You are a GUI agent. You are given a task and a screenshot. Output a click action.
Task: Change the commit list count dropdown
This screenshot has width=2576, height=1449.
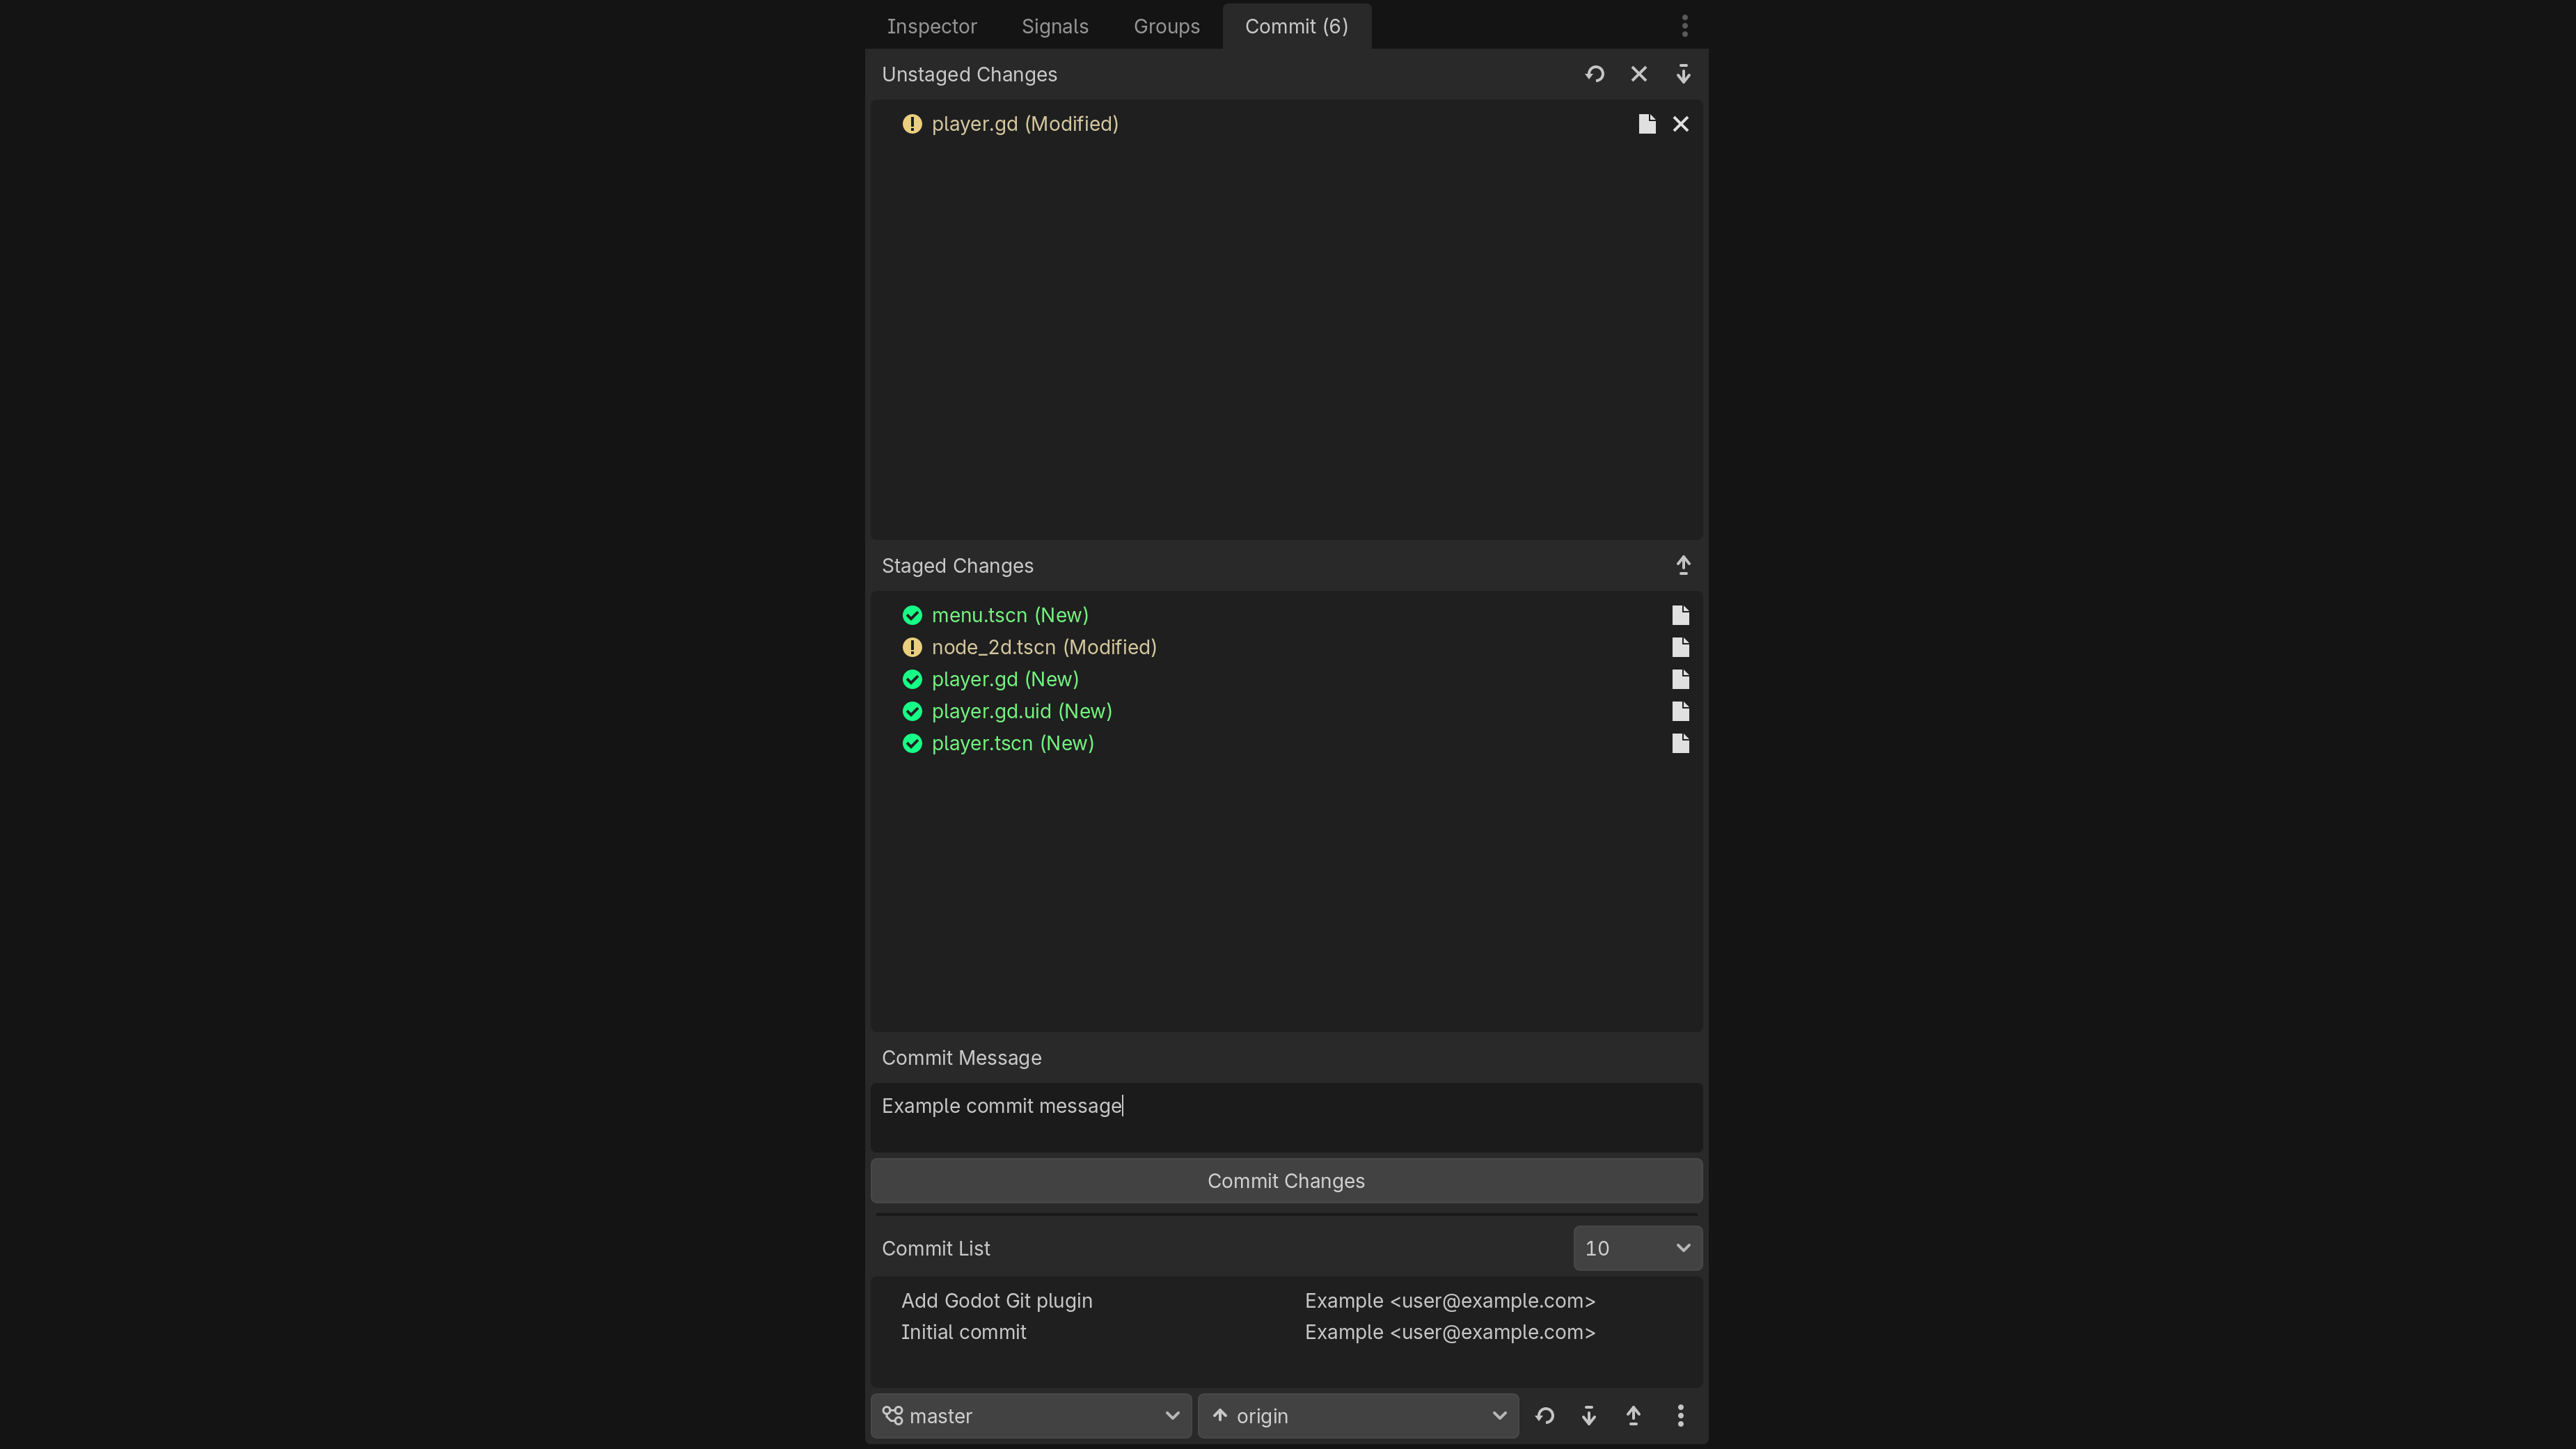pyautogui.click(x=1637, y=1248)
